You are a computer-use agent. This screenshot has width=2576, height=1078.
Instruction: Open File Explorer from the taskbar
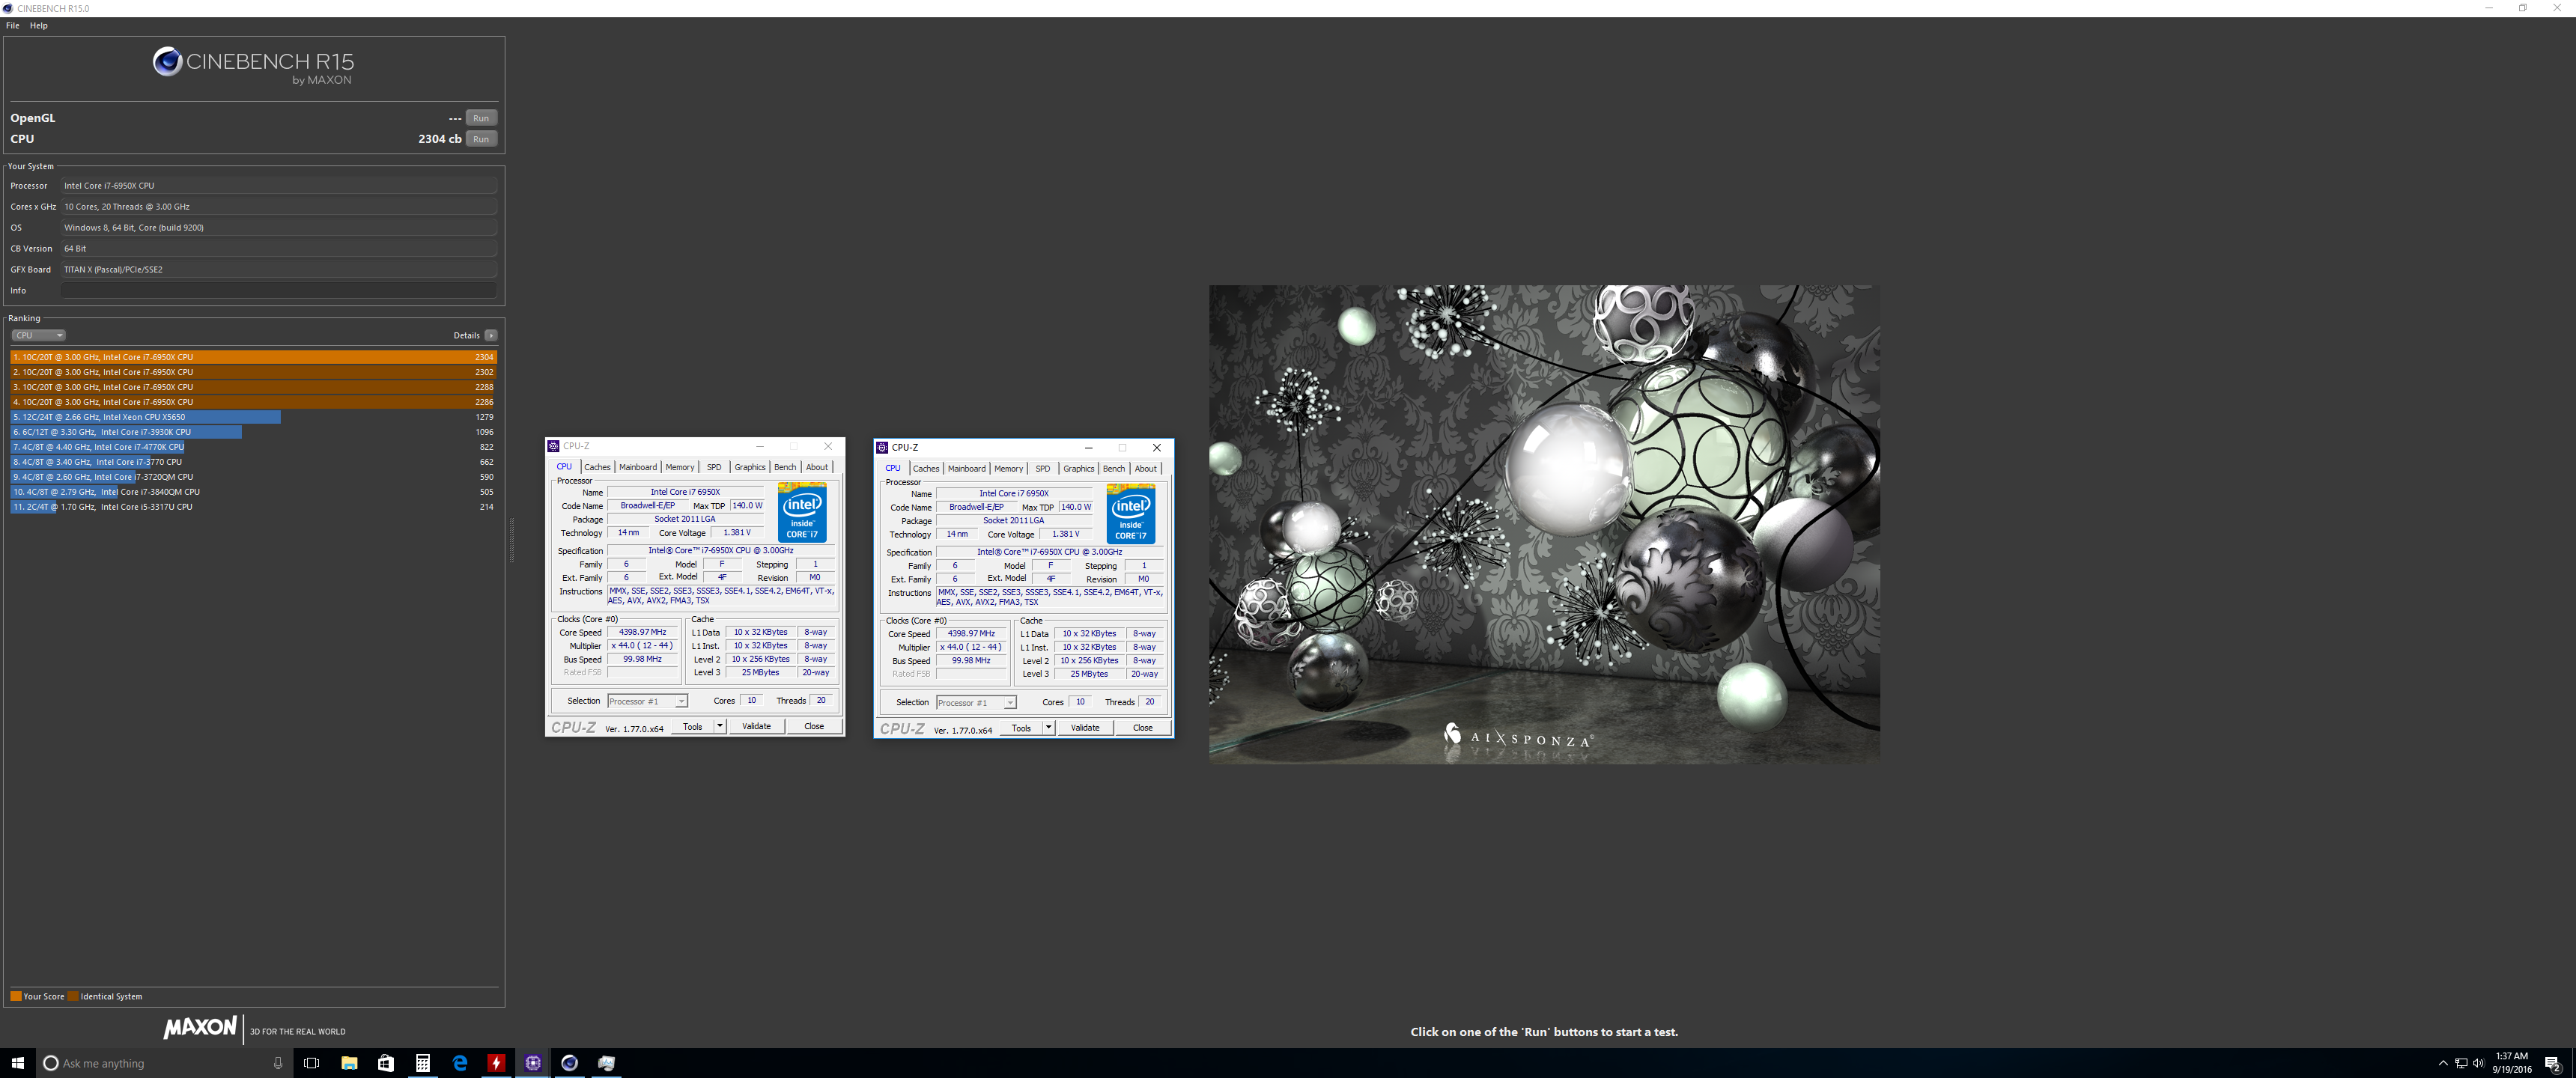coord(349,1063)
